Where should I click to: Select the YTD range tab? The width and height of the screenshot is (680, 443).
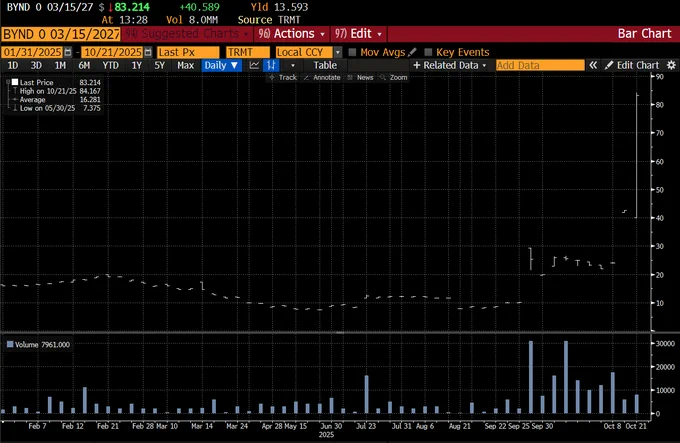tap(110, 65)
